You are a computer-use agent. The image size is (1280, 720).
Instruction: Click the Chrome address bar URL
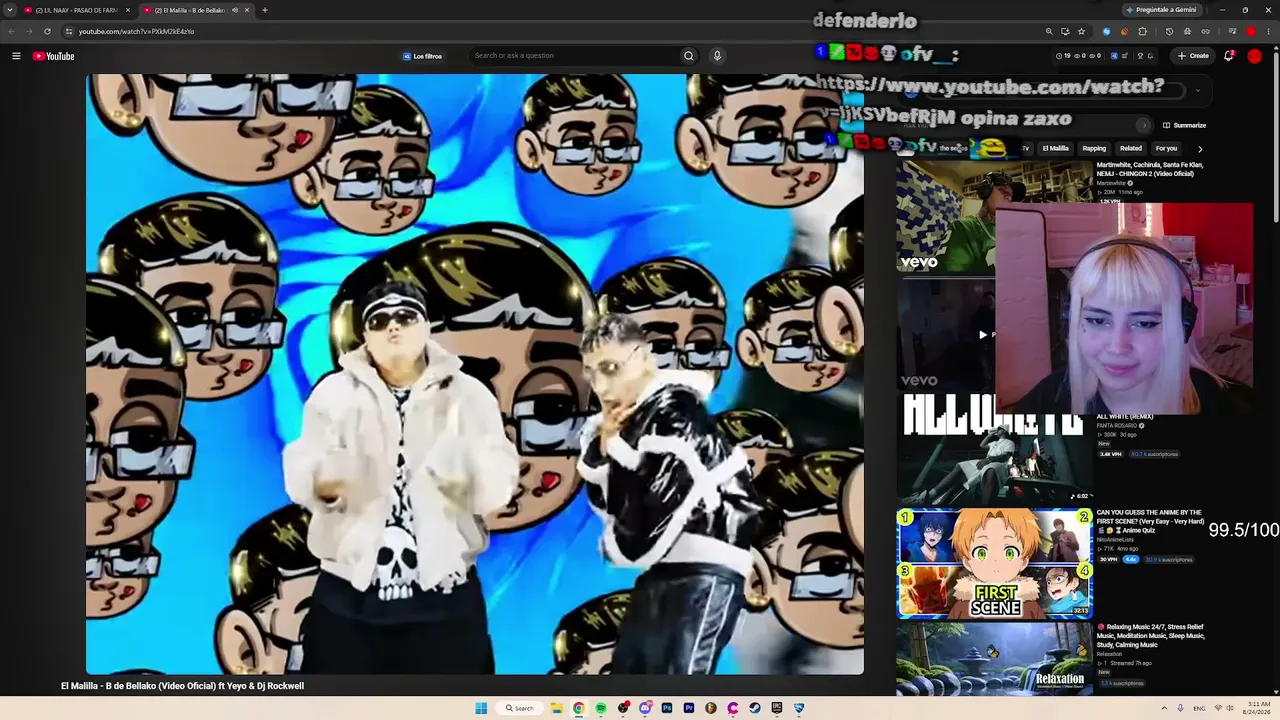tap(136, 31)
